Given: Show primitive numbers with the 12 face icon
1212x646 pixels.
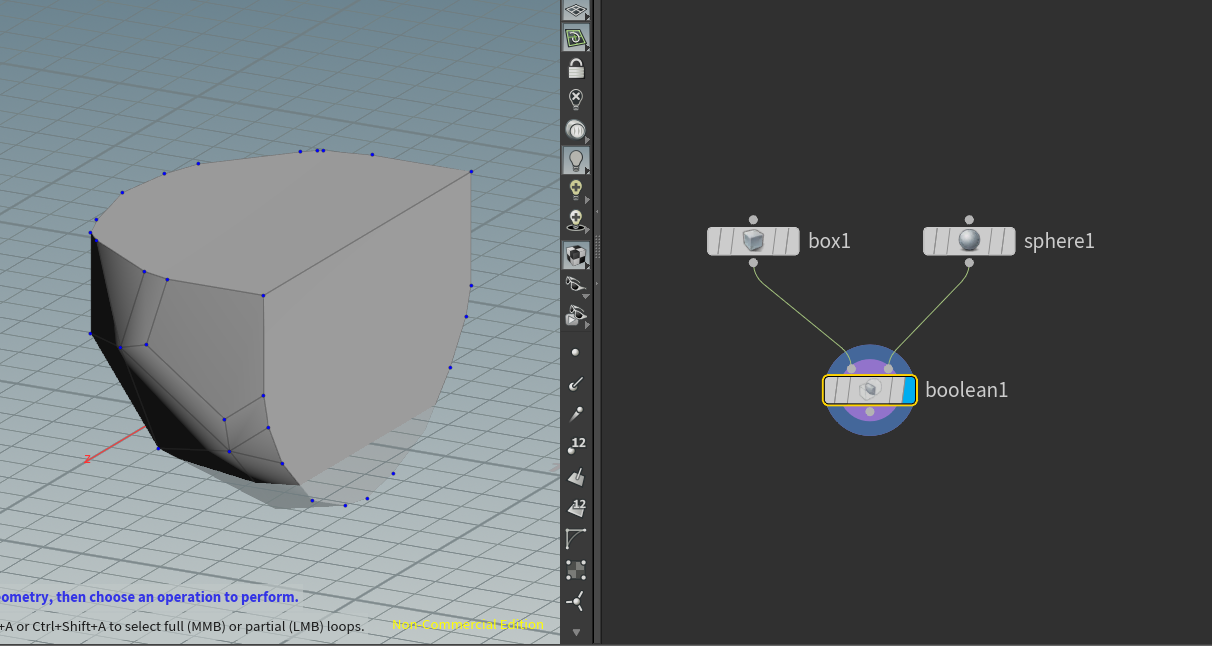Looking at the screenshot, I should coord(575,508).
